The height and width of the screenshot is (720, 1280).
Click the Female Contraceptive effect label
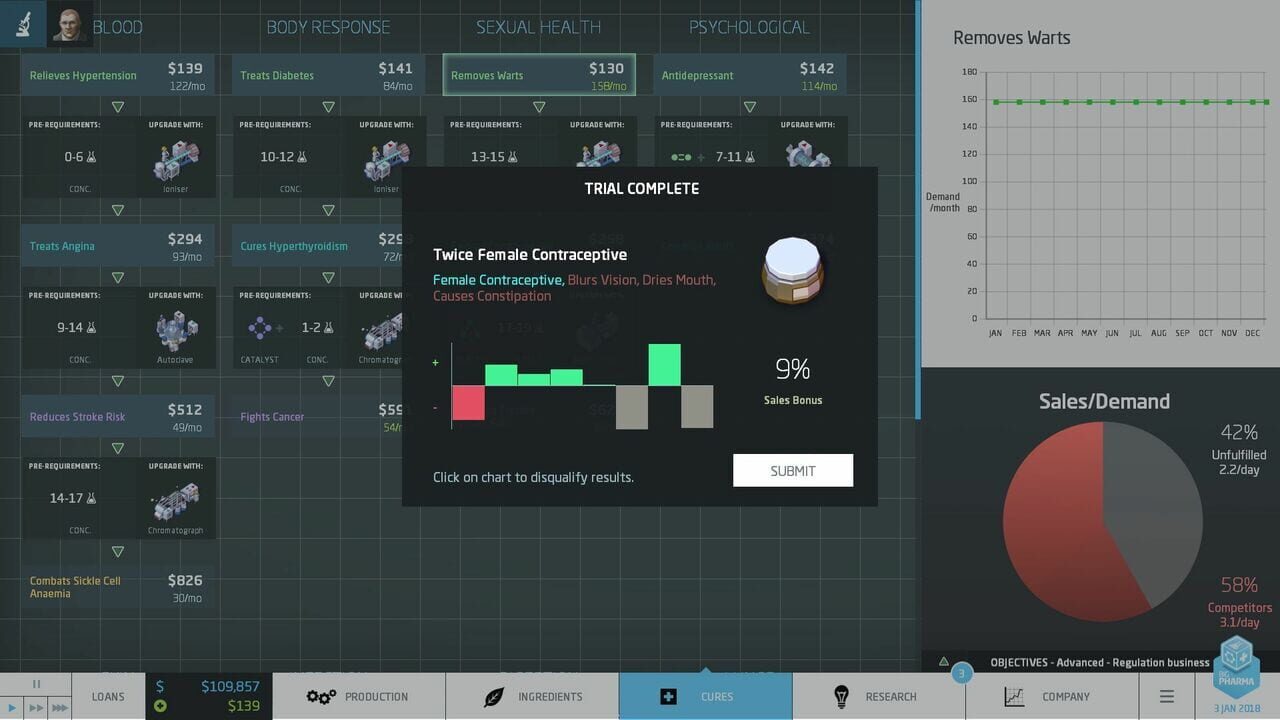coord(497,280)
